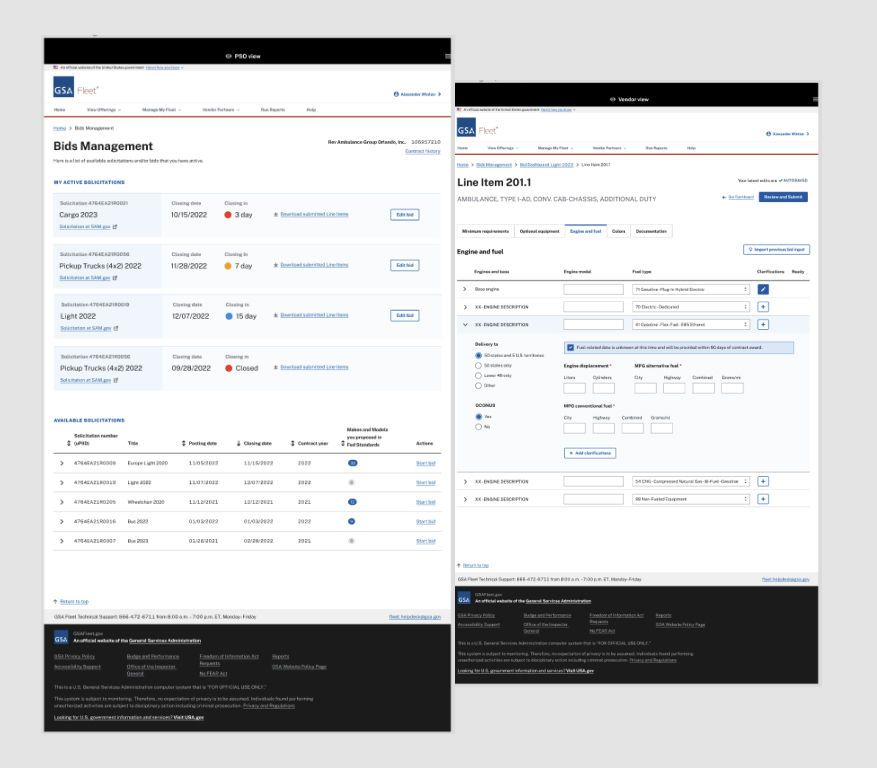877x768 pixels.
Task: Switch to the Colors tab
Action: point(618,231)
